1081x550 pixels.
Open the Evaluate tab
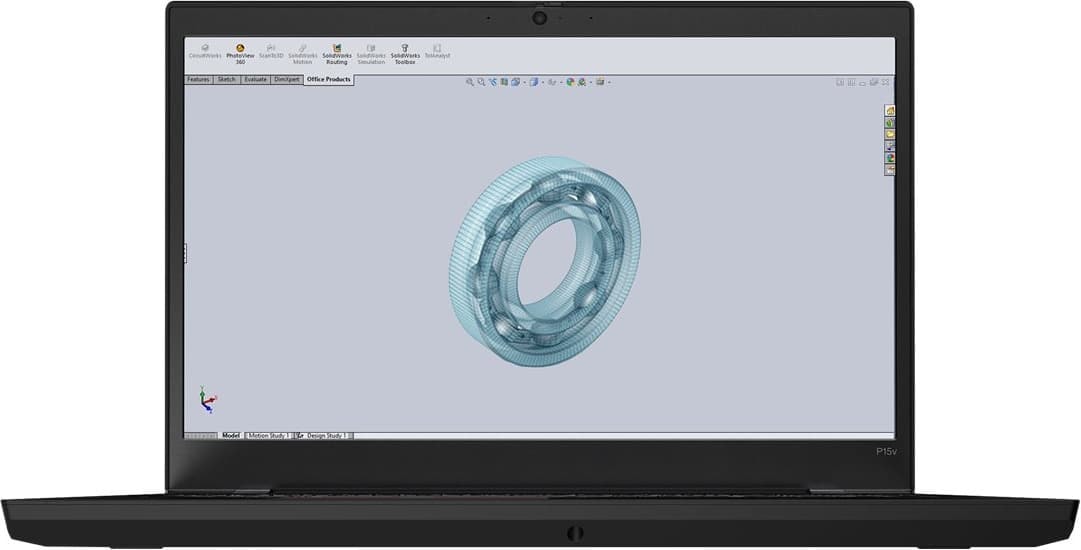(x=255, y=80)
